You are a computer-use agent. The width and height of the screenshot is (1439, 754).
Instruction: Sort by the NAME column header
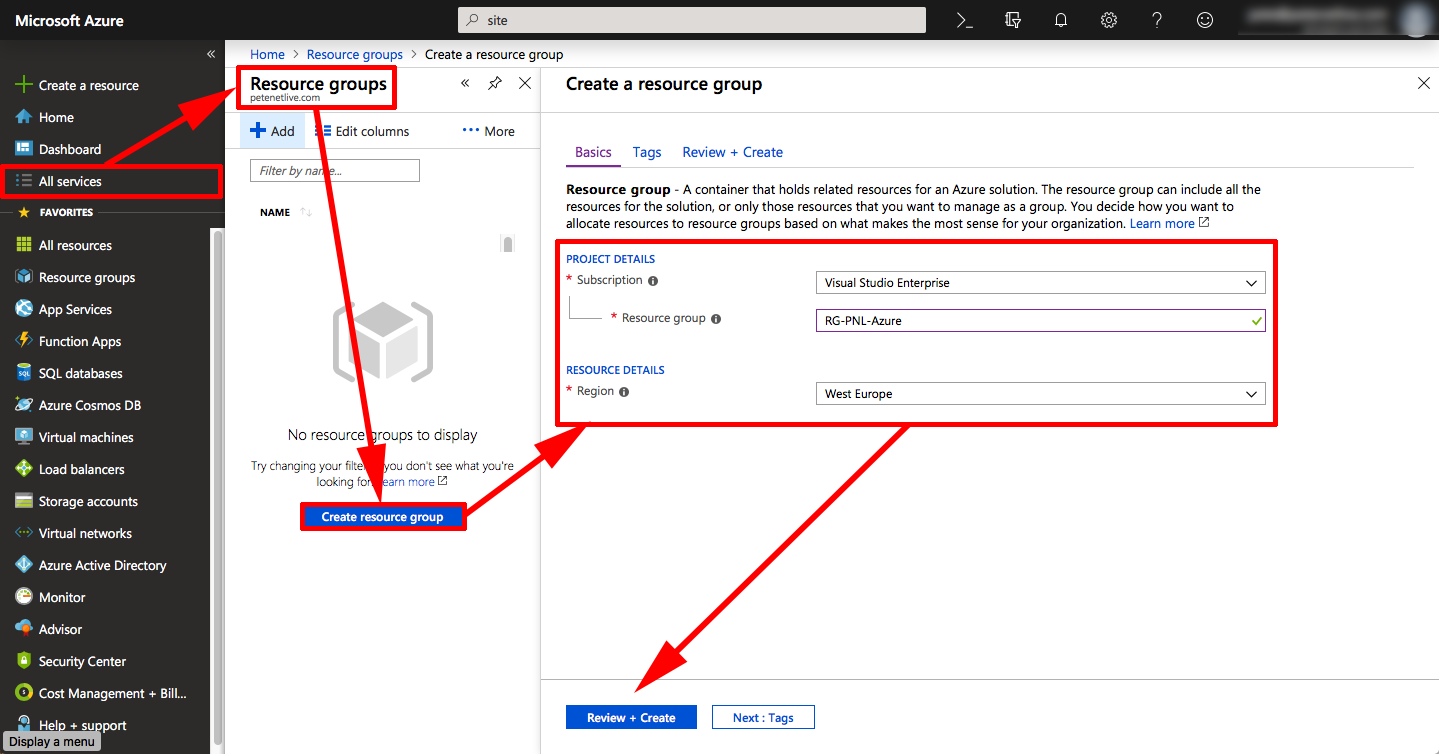tap(275, 212)
